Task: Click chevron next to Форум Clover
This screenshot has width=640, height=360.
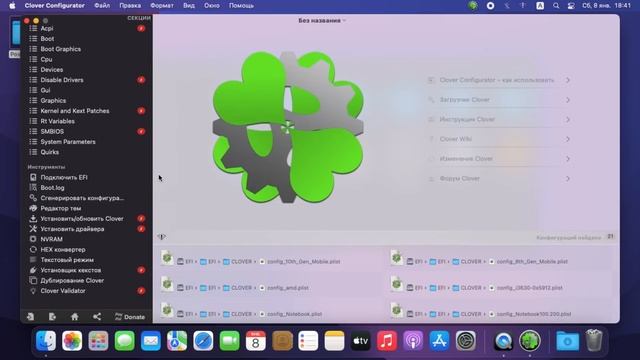Action: (568, 178)
